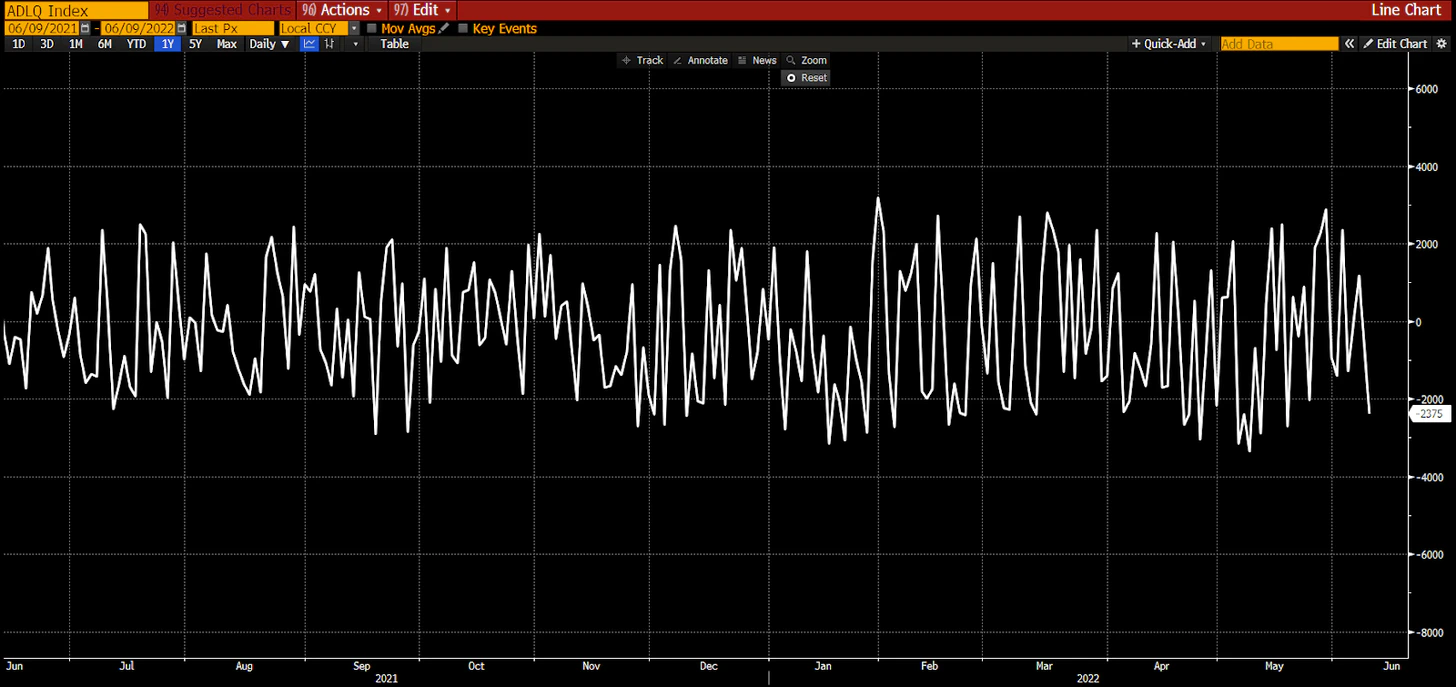Open chart settings with the gear icon
The image size is (1456, 687).
click(x=1442, y=44)
